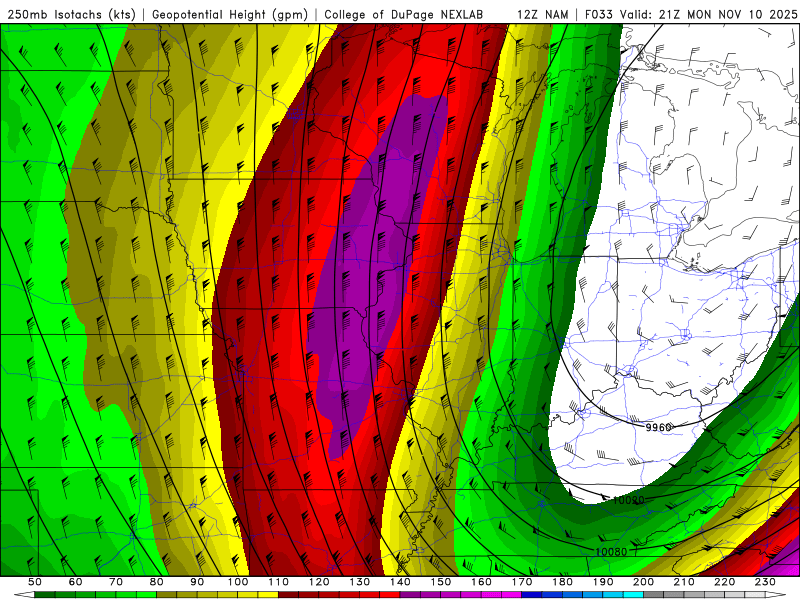800x600 pixels.
Task: Click the 150 value on the color scale
Action: (x=441, y=582)
